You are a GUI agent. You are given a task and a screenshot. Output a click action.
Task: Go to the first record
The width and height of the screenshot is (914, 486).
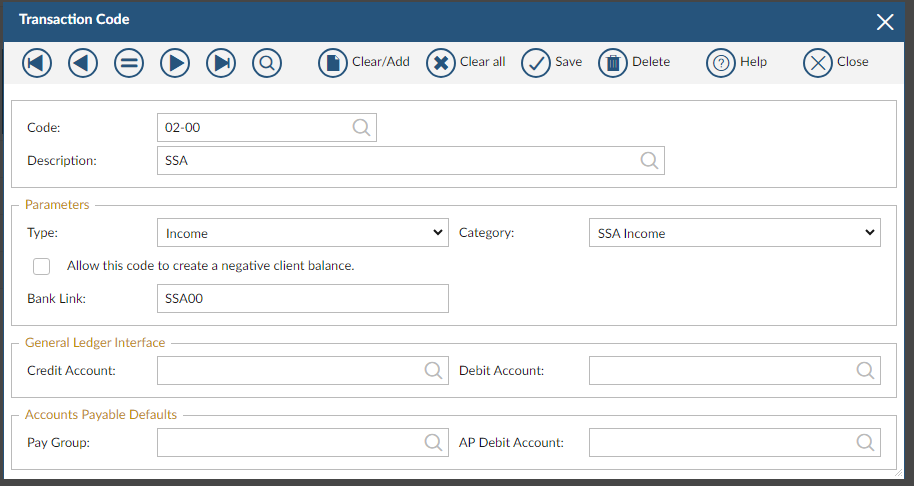click(x=37, y=63)
